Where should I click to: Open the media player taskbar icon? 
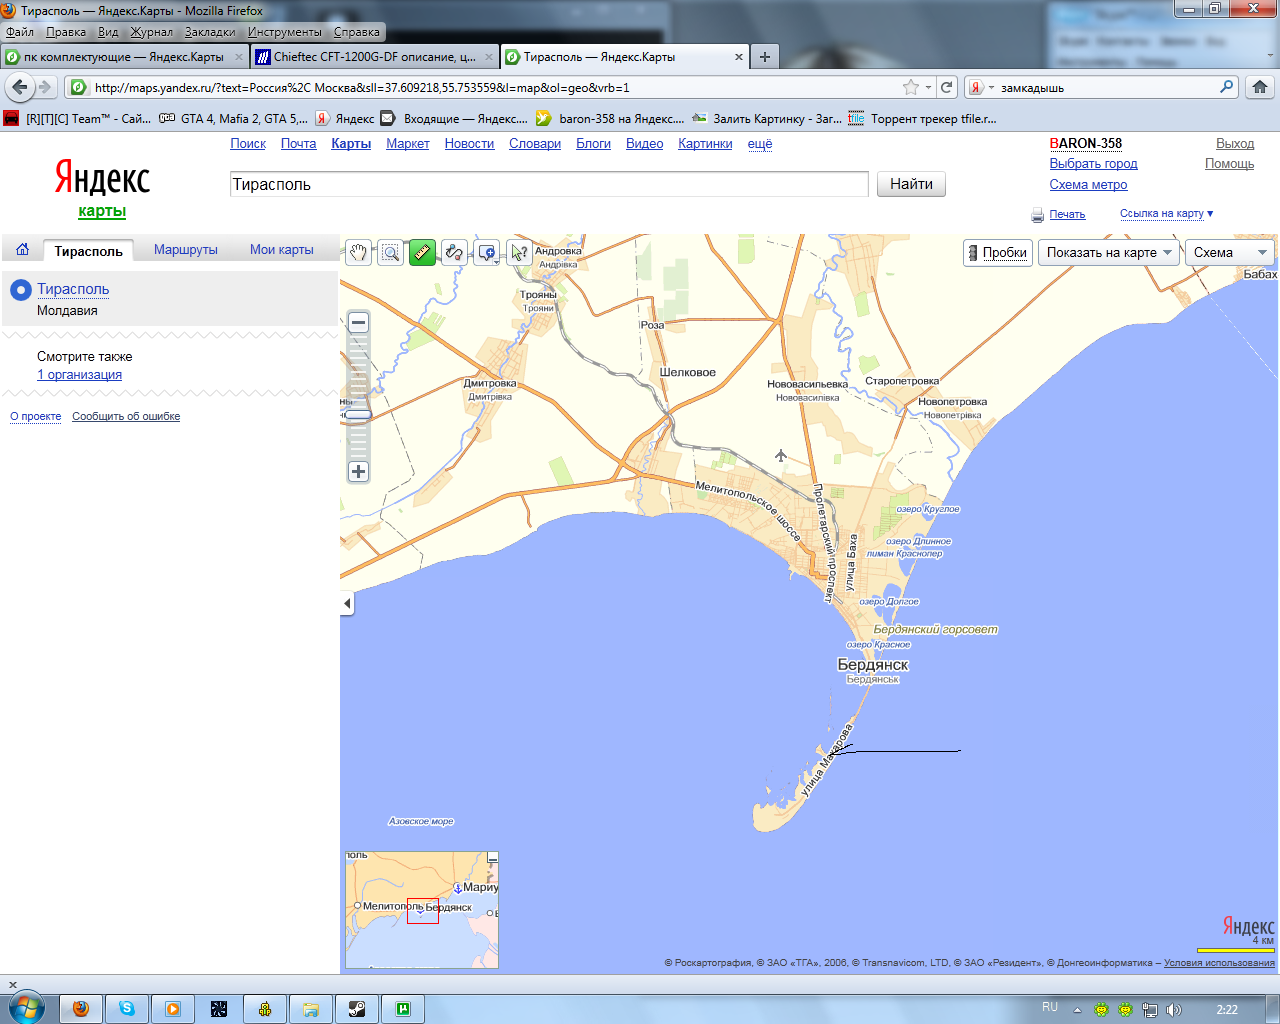point(173,1009)
